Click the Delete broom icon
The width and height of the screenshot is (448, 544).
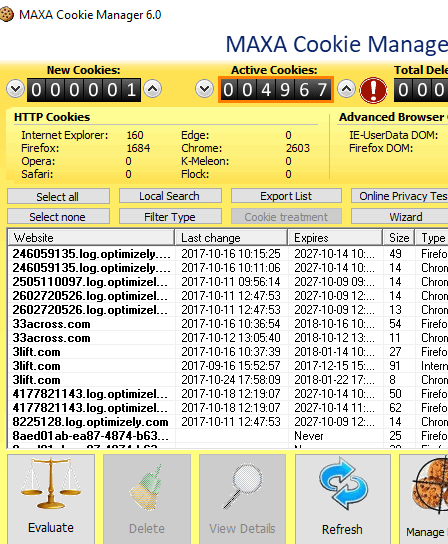(146, 487)
